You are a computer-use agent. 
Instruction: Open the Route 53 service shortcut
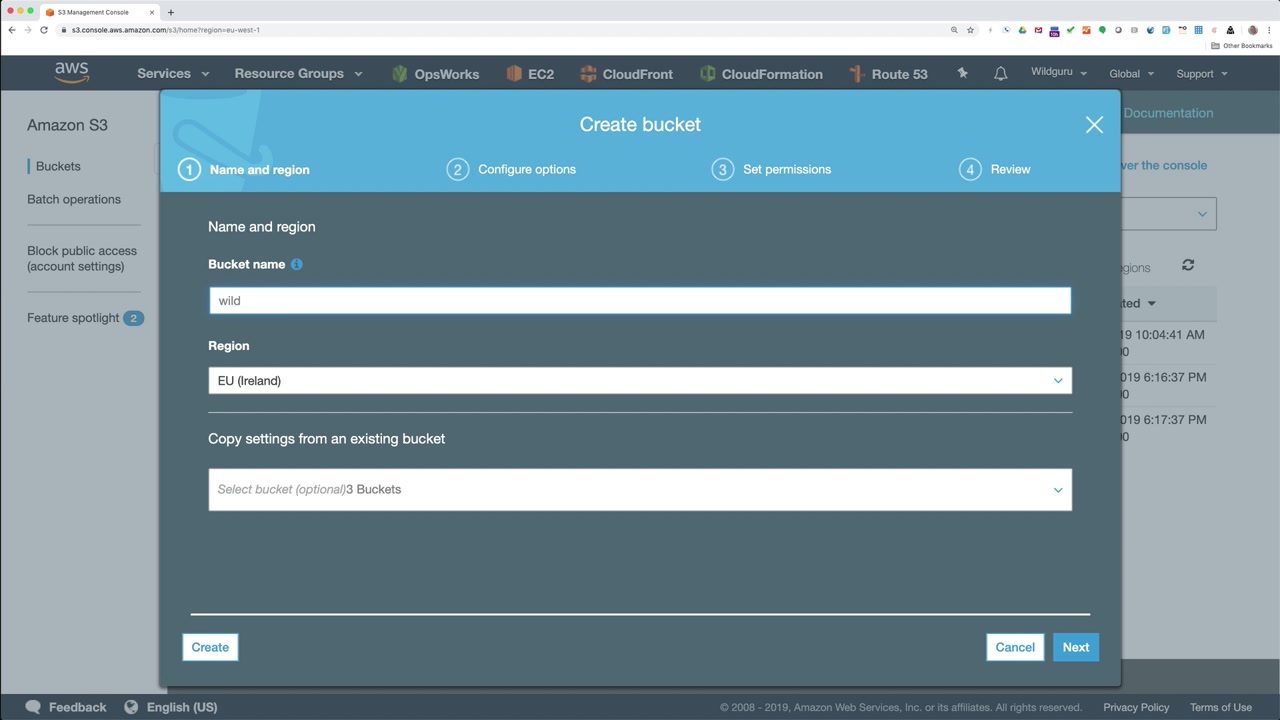[888, 74]
